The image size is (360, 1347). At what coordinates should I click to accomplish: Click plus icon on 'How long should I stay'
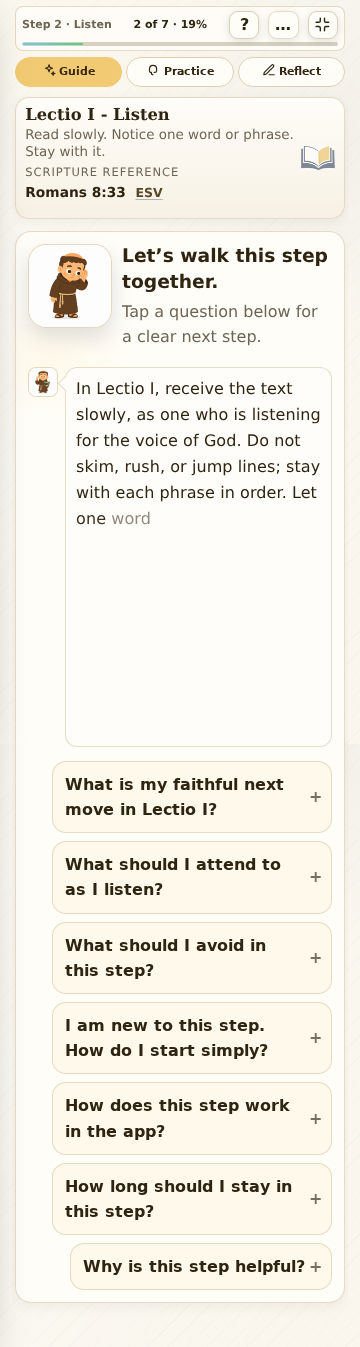316,1199
